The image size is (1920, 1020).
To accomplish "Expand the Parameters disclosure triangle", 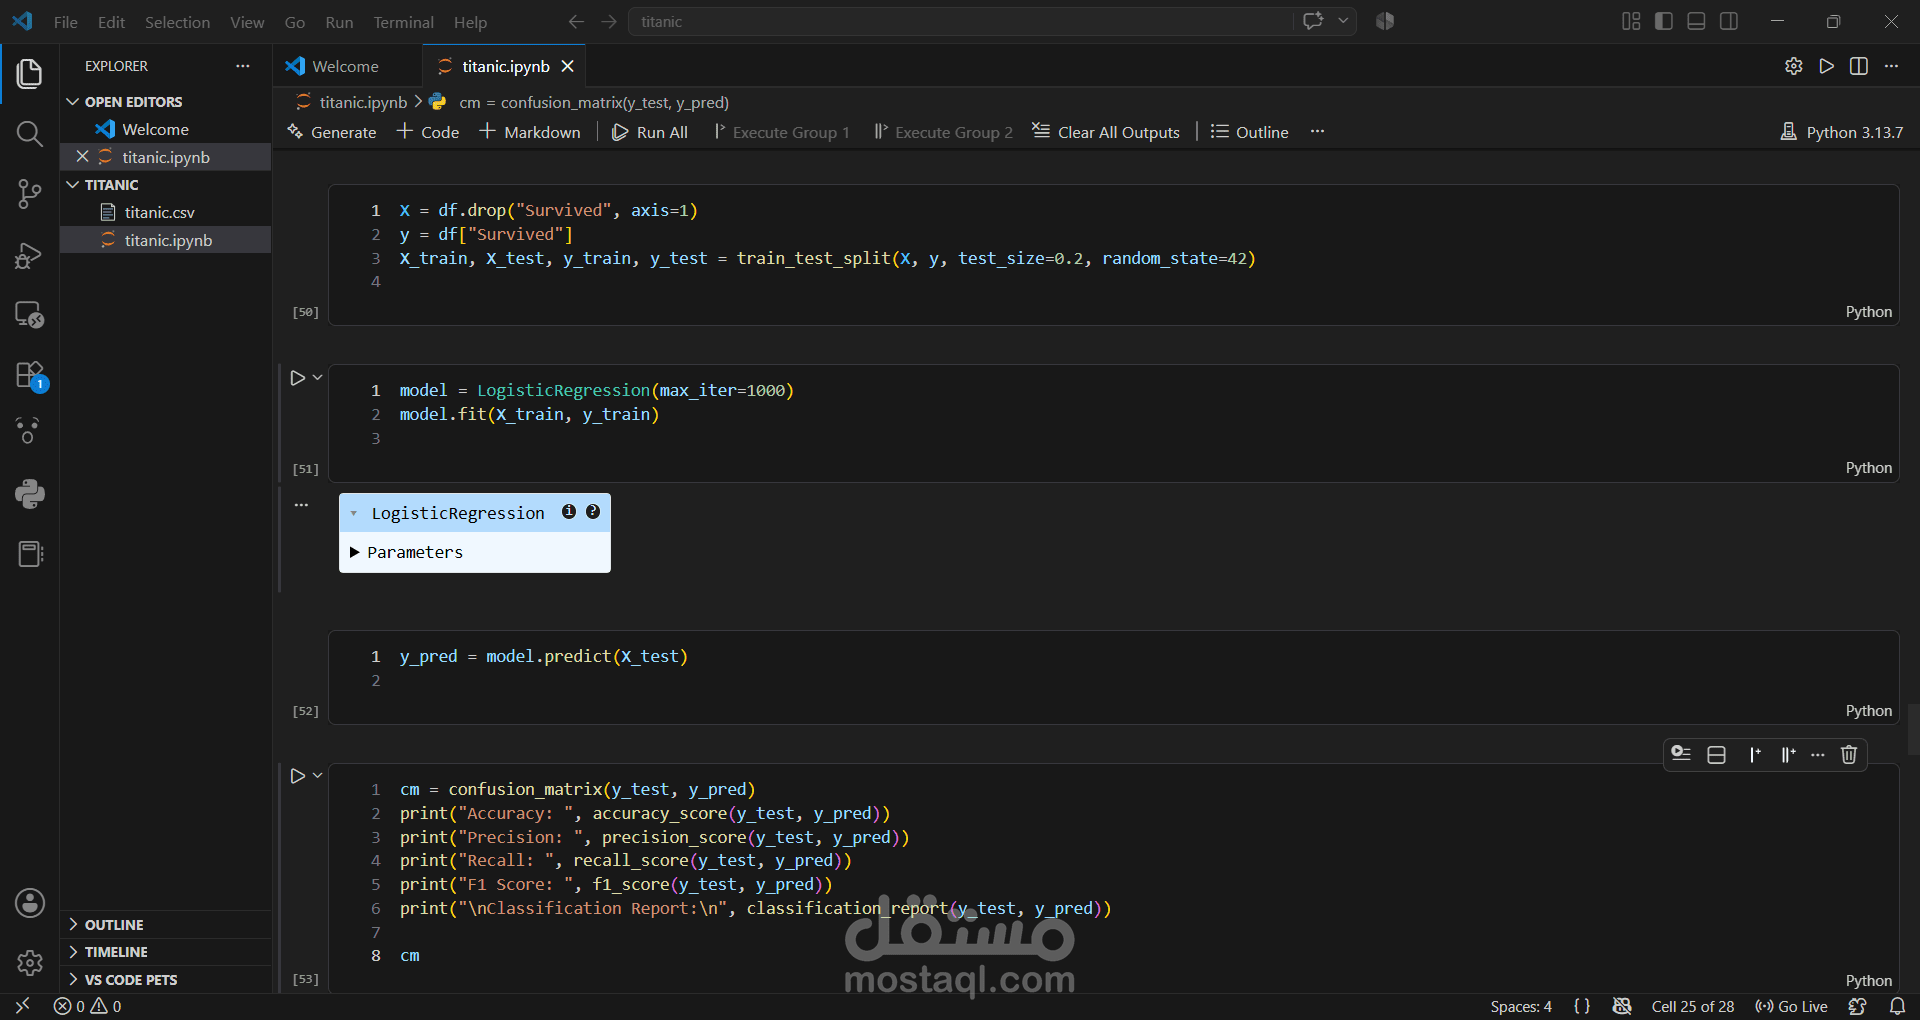I will pos(354,552).
